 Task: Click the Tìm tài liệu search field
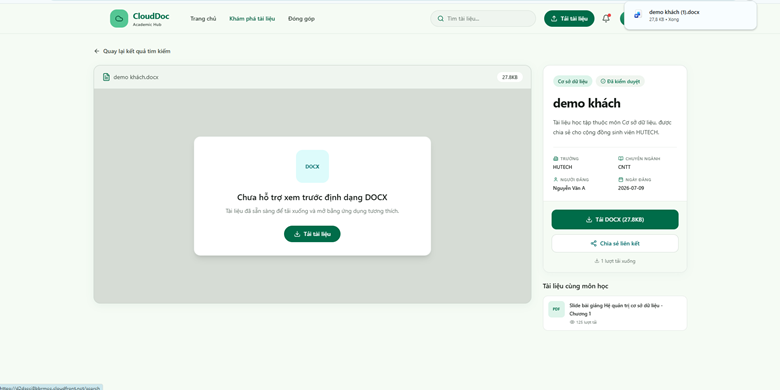point(483,18)
